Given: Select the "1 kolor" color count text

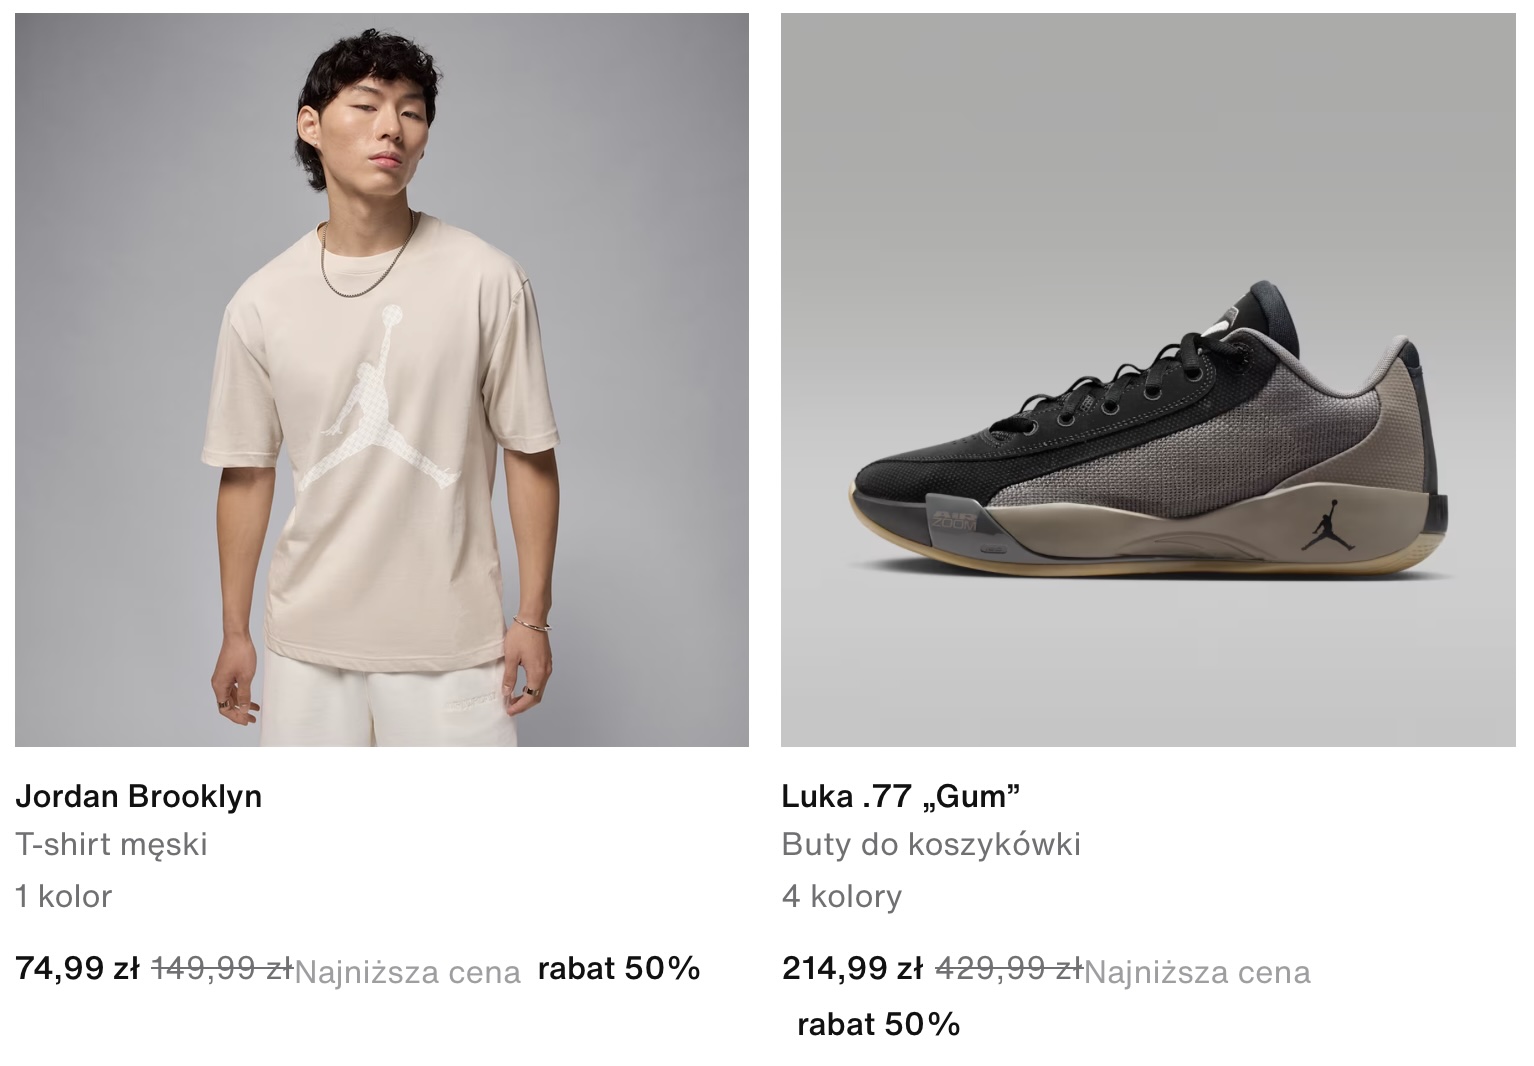Looking at the screenshot, I should (x=64, y=896).
